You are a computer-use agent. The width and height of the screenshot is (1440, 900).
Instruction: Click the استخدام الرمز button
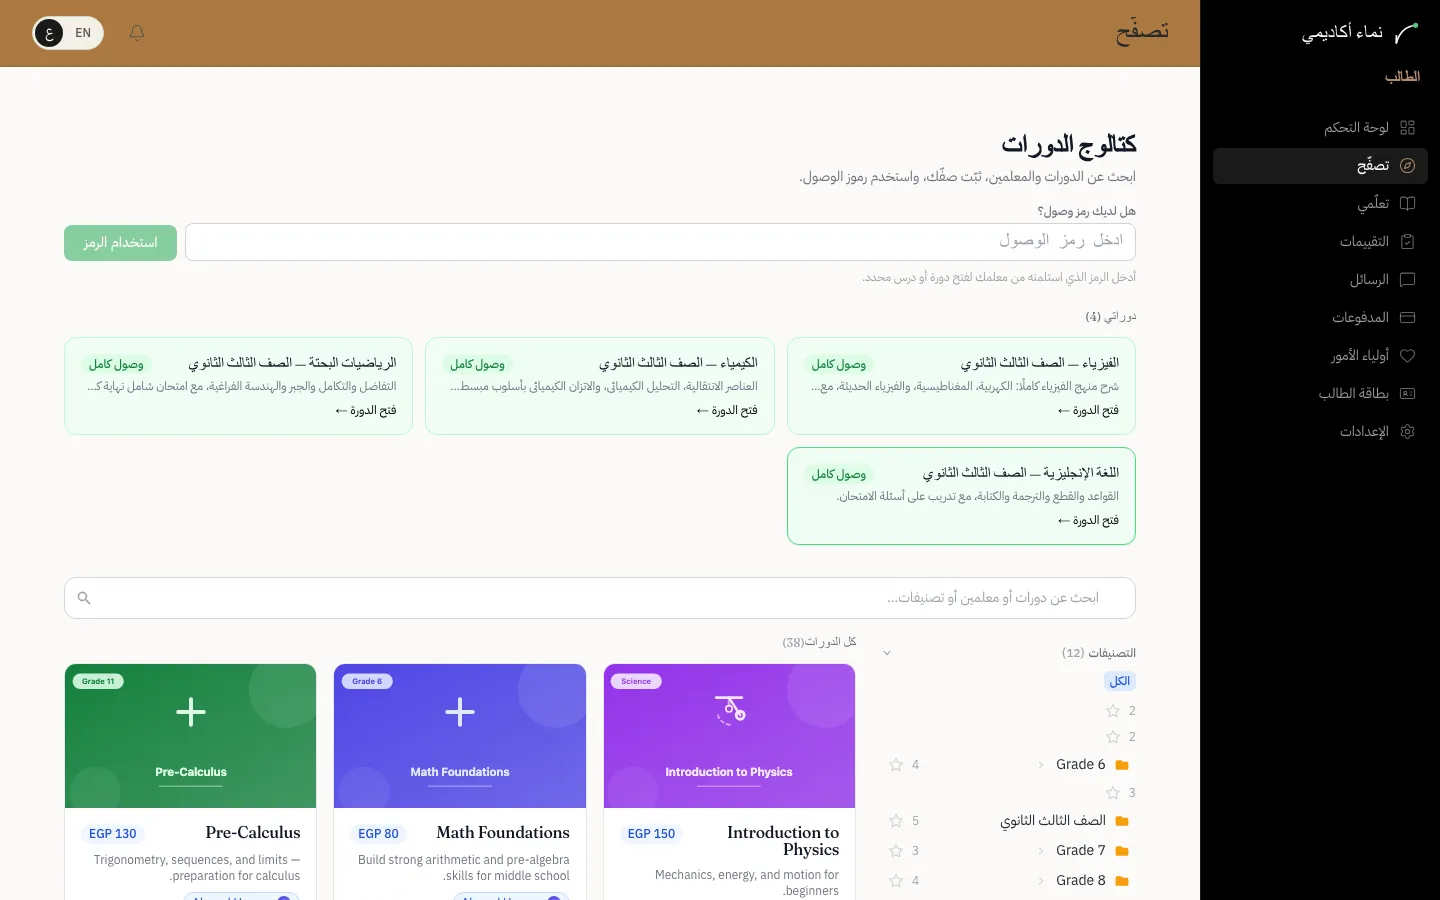point(120,243)
